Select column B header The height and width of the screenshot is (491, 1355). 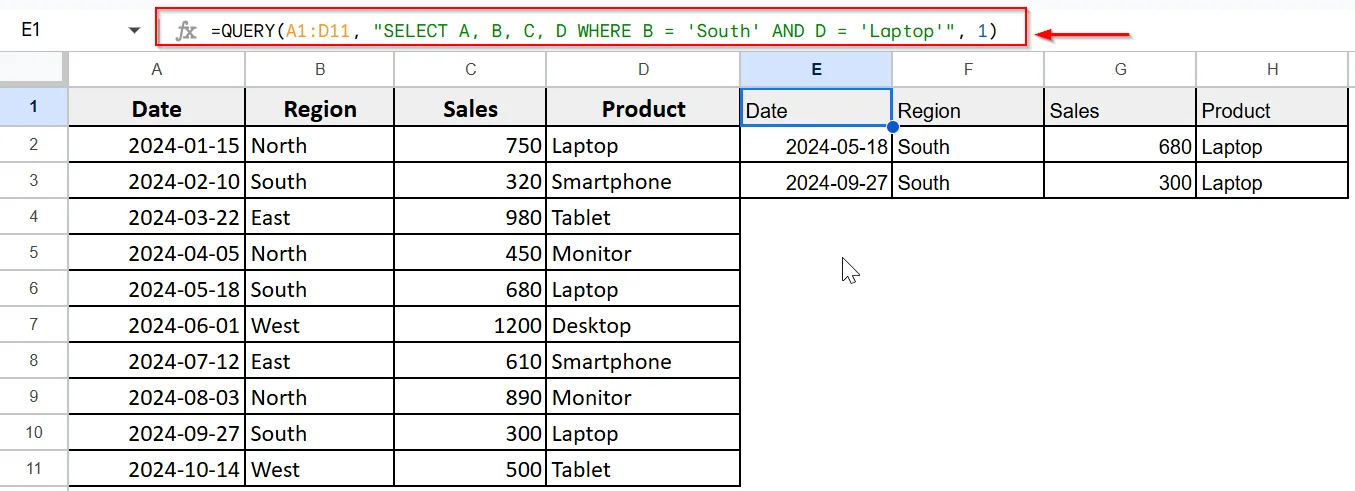[x=320, y=69]
